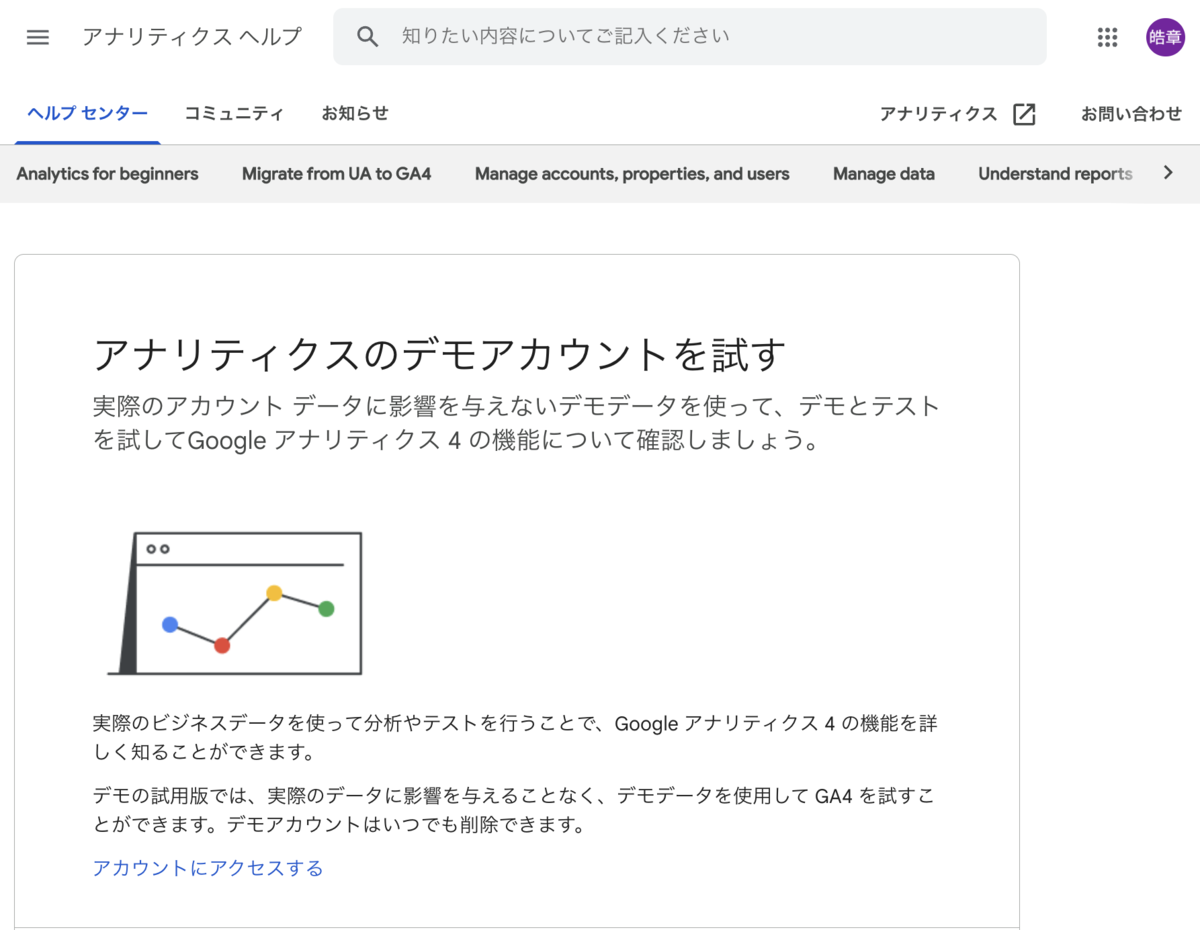This screenshot has height=930, width=1200.
Task: Open アナリティクス product link
Action: coord(939,114)
